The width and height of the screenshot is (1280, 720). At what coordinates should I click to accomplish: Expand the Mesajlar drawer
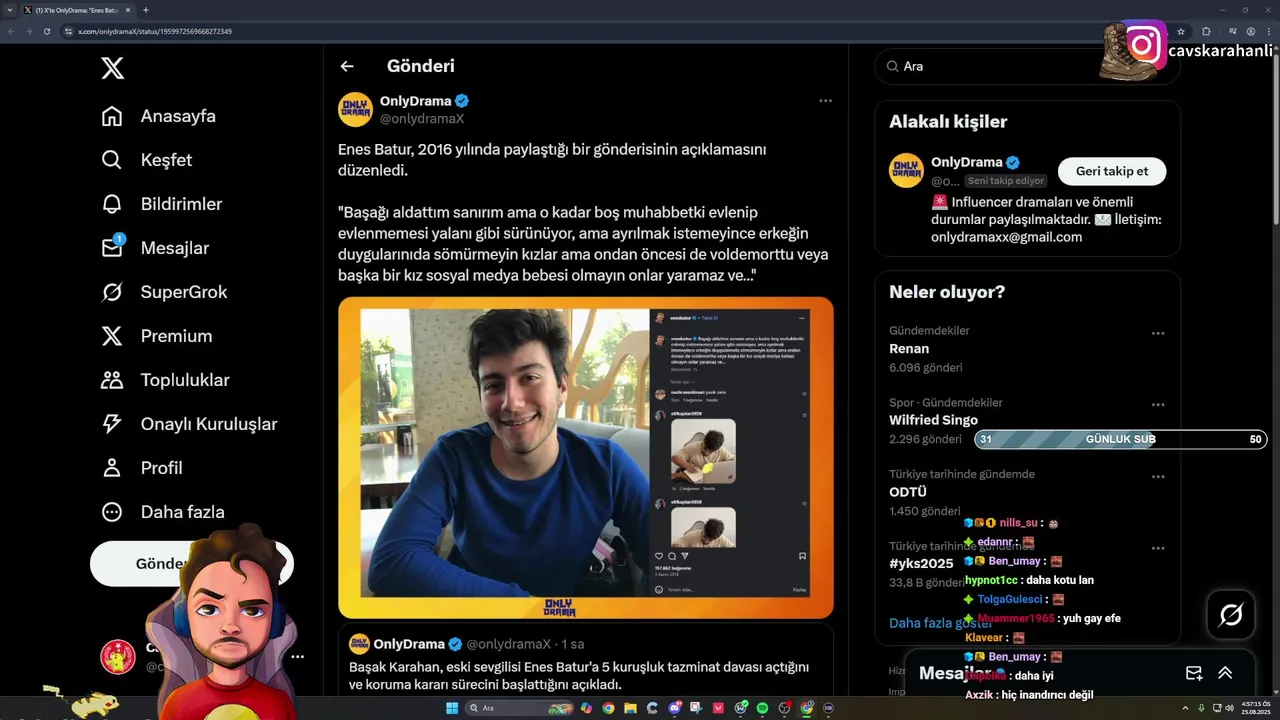(1225, 673)
